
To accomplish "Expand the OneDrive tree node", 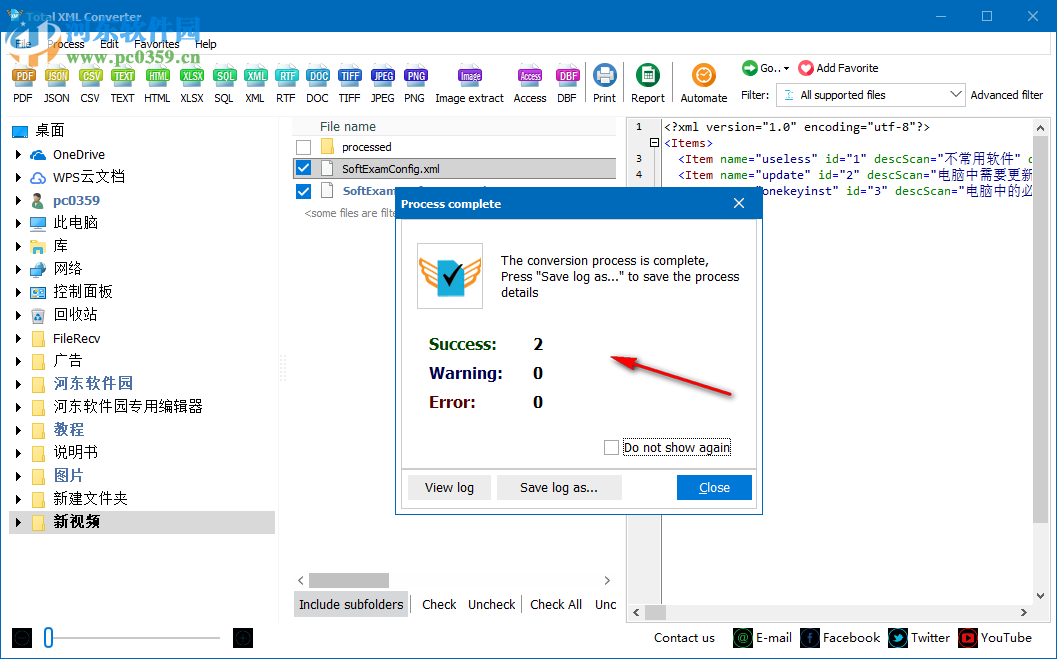I will click(20, 154).
